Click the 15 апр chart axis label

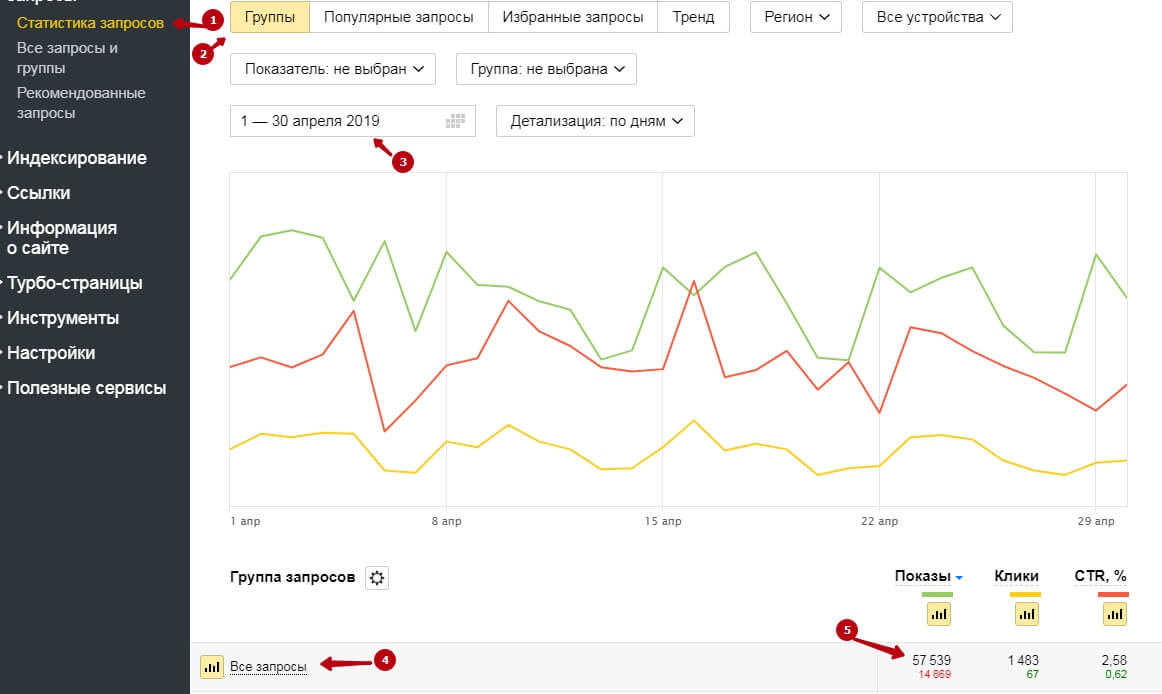tap(663, 521)
